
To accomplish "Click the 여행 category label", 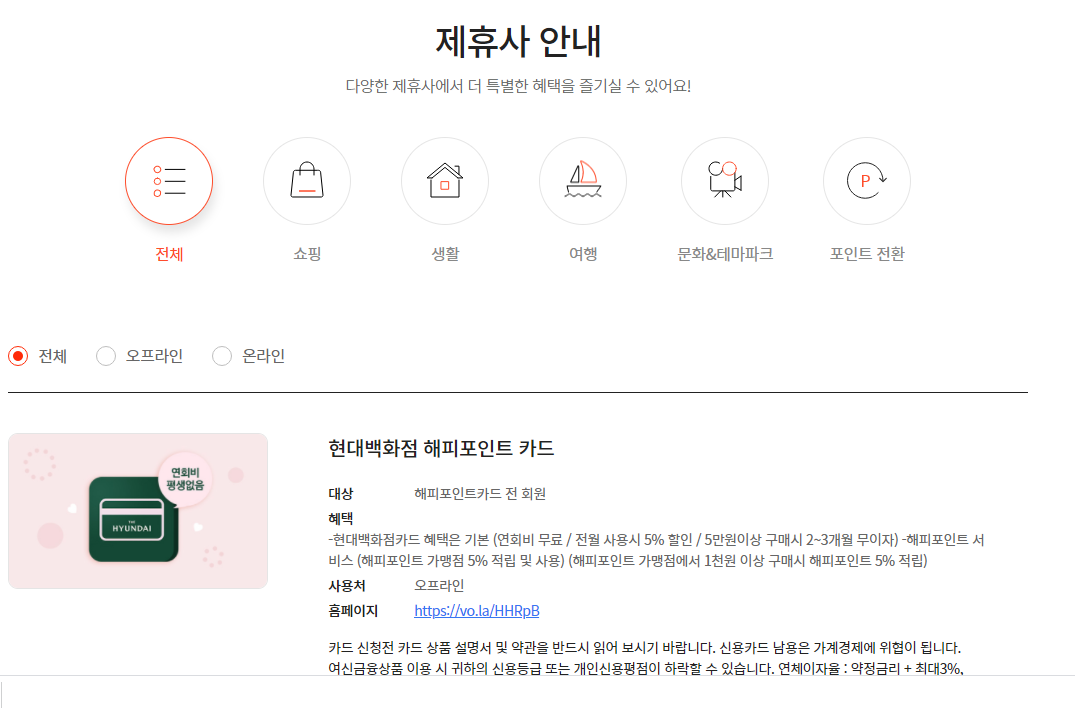I will click(583, 254).
